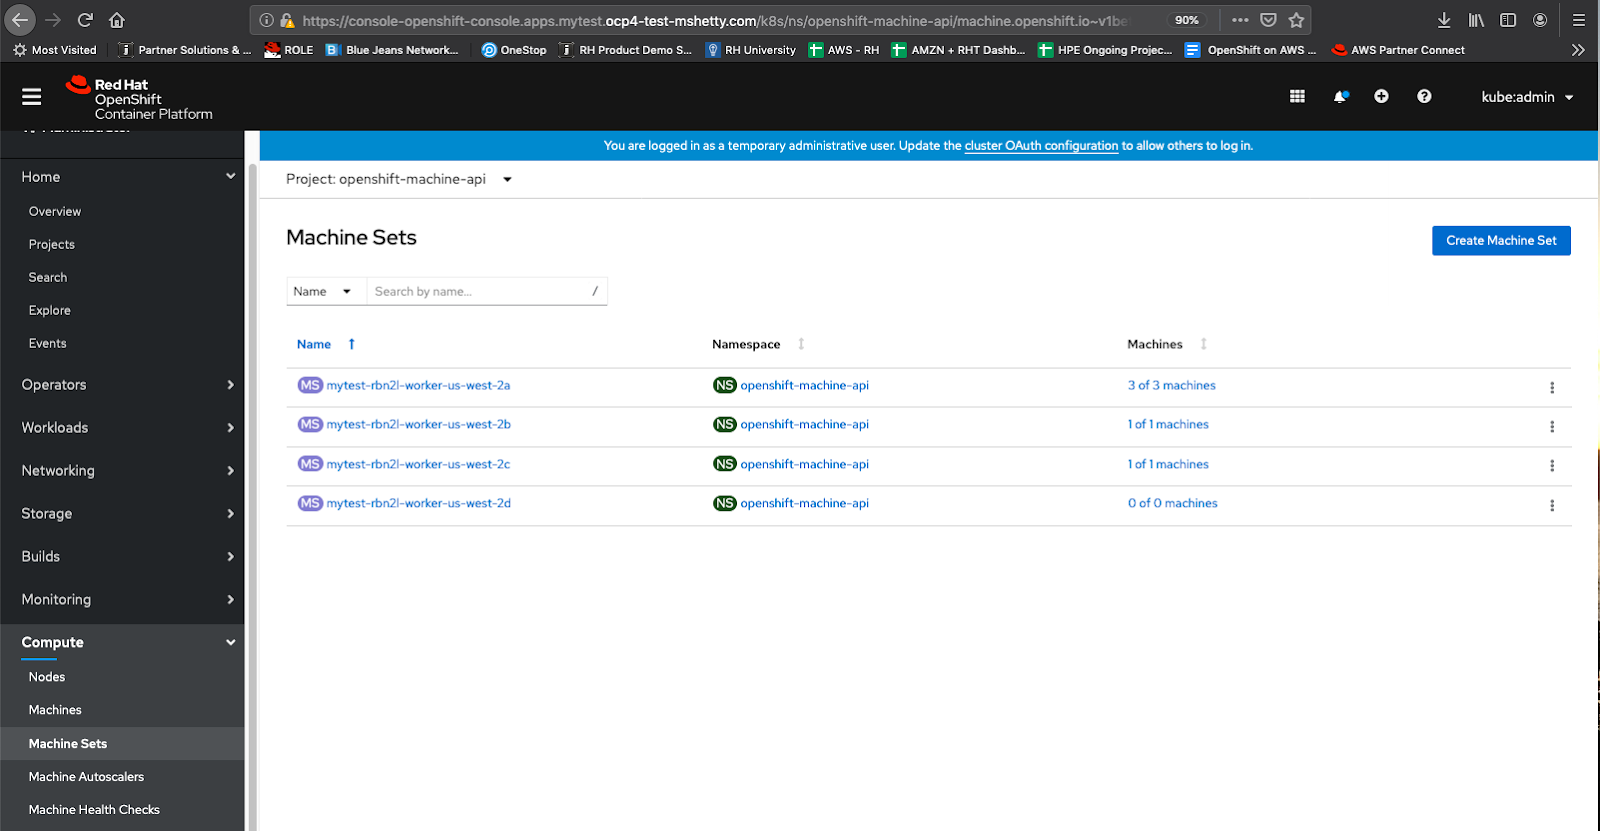
Task: Open the help question mark icon
Action: [1424, 97]
